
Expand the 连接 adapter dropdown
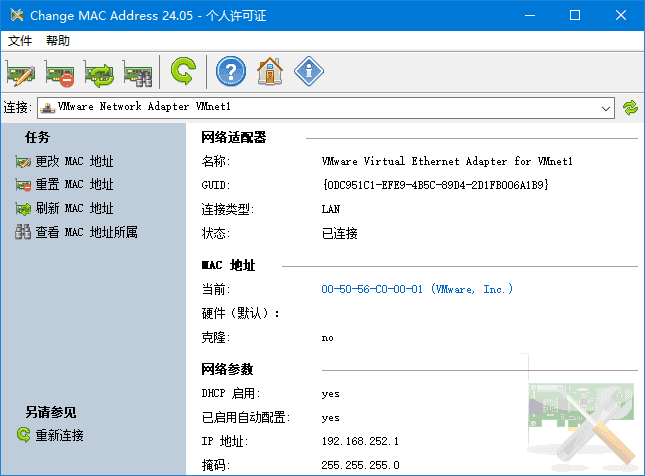606,108
